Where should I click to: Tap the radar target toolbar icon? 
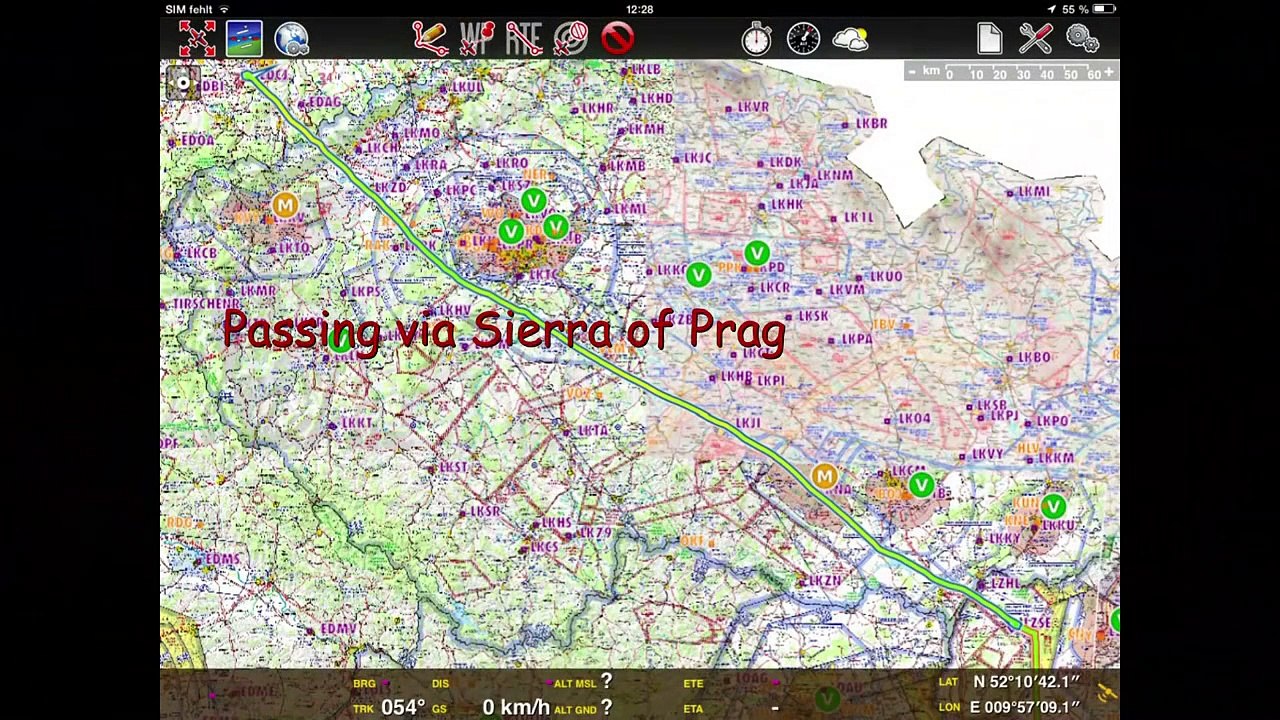click(571, 39)
